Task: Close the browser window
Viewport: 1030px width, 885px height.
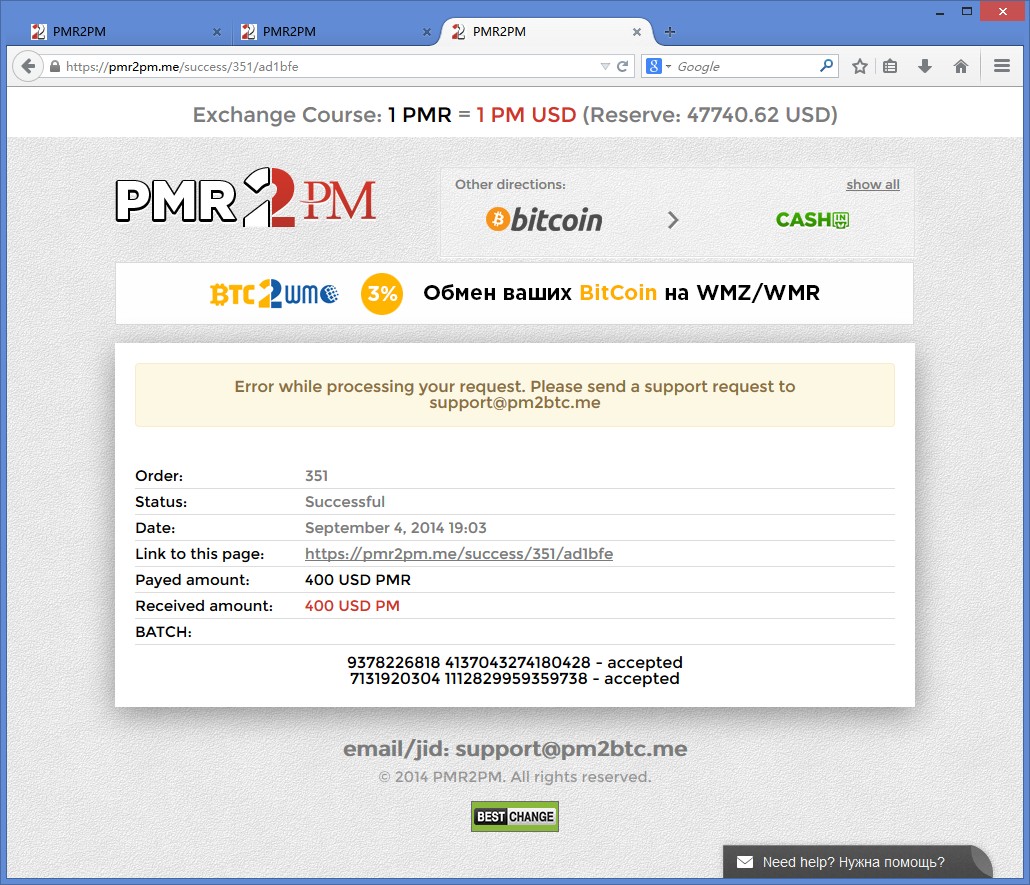Action: coord(1003,11)
